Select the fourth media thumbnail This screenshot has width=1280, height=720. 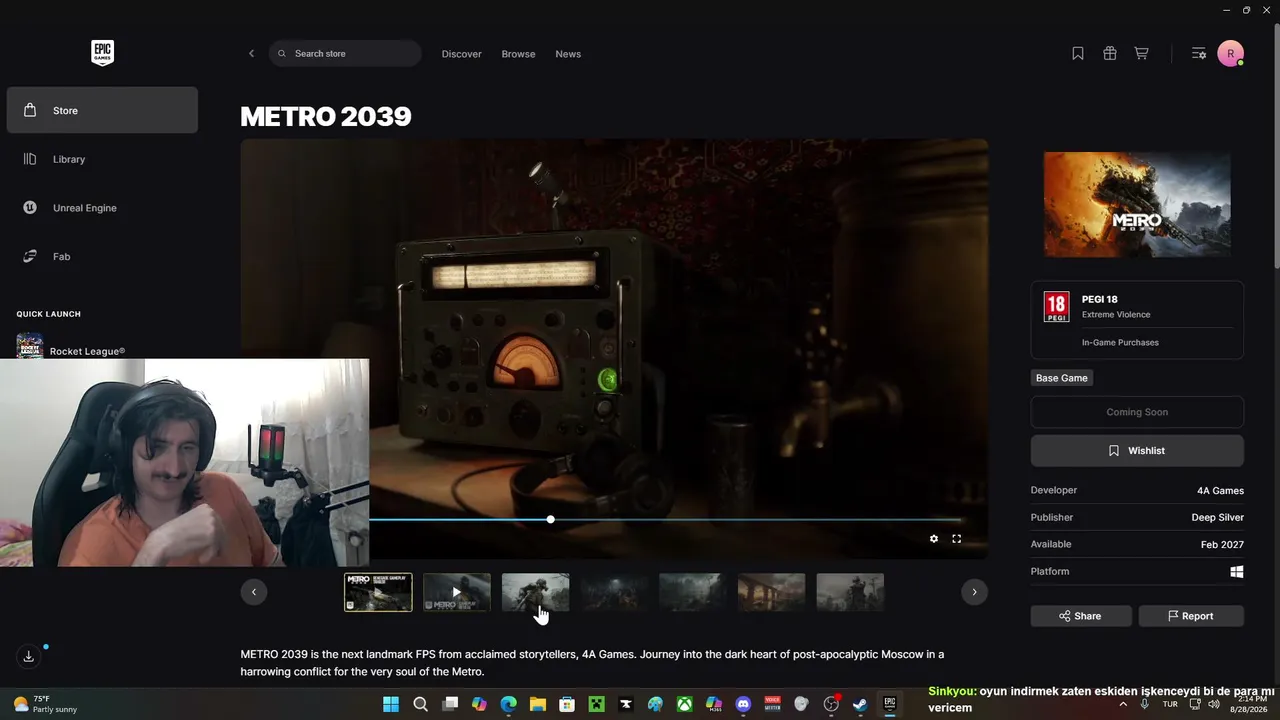click(x=614, y=592)
